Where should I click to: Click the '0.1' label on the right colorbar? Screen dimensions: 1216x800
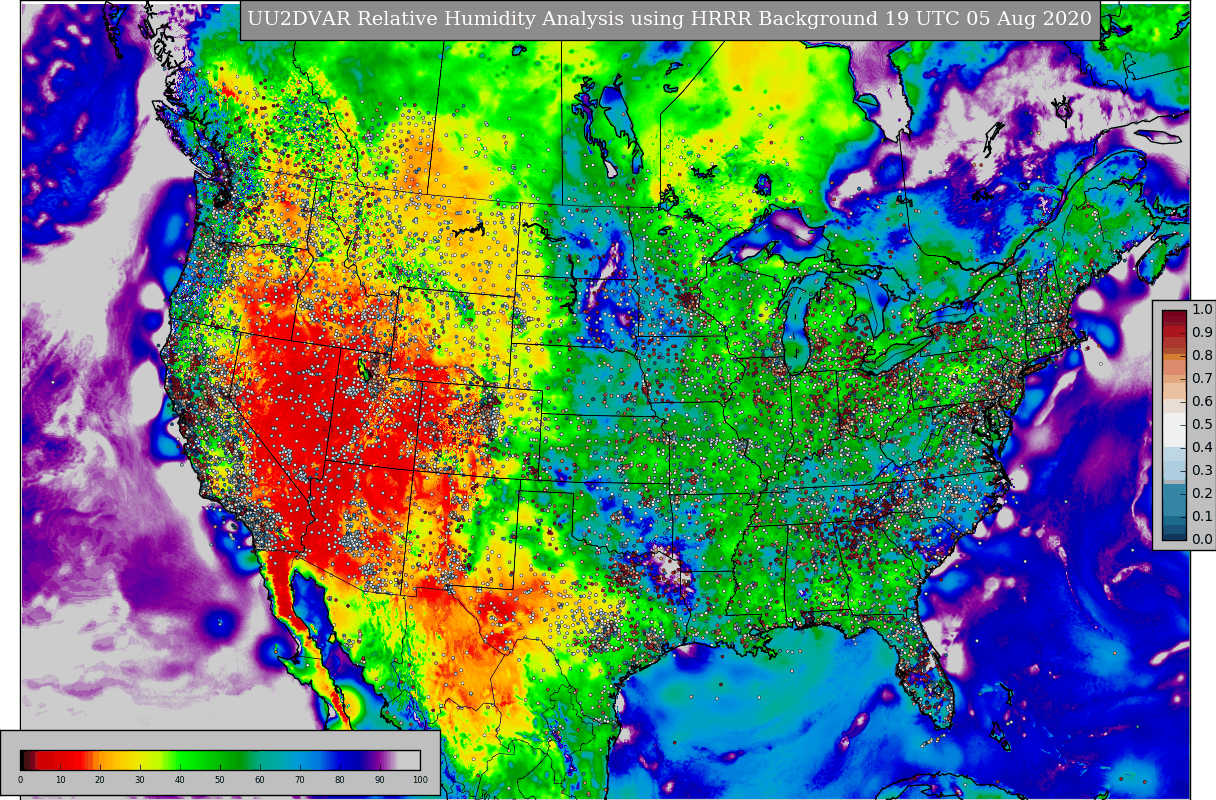(1201, 516)
